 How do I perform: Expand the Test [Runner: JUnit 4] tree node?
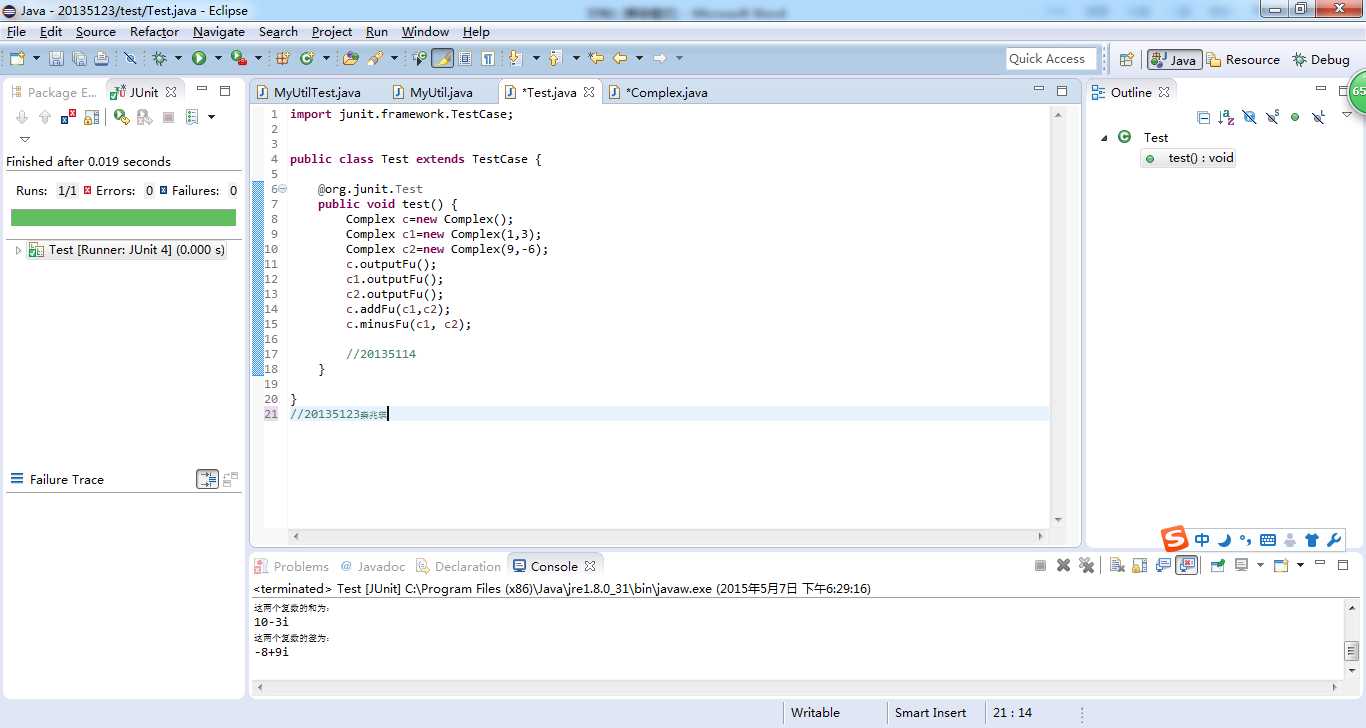coord(18,250)
